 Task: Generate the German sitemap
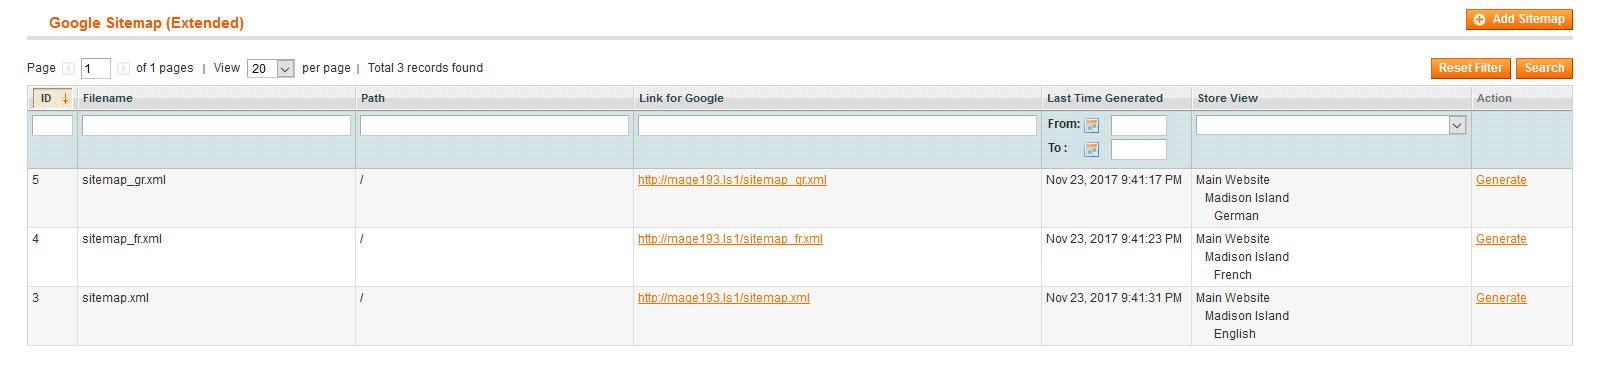tap(1501, 180)
